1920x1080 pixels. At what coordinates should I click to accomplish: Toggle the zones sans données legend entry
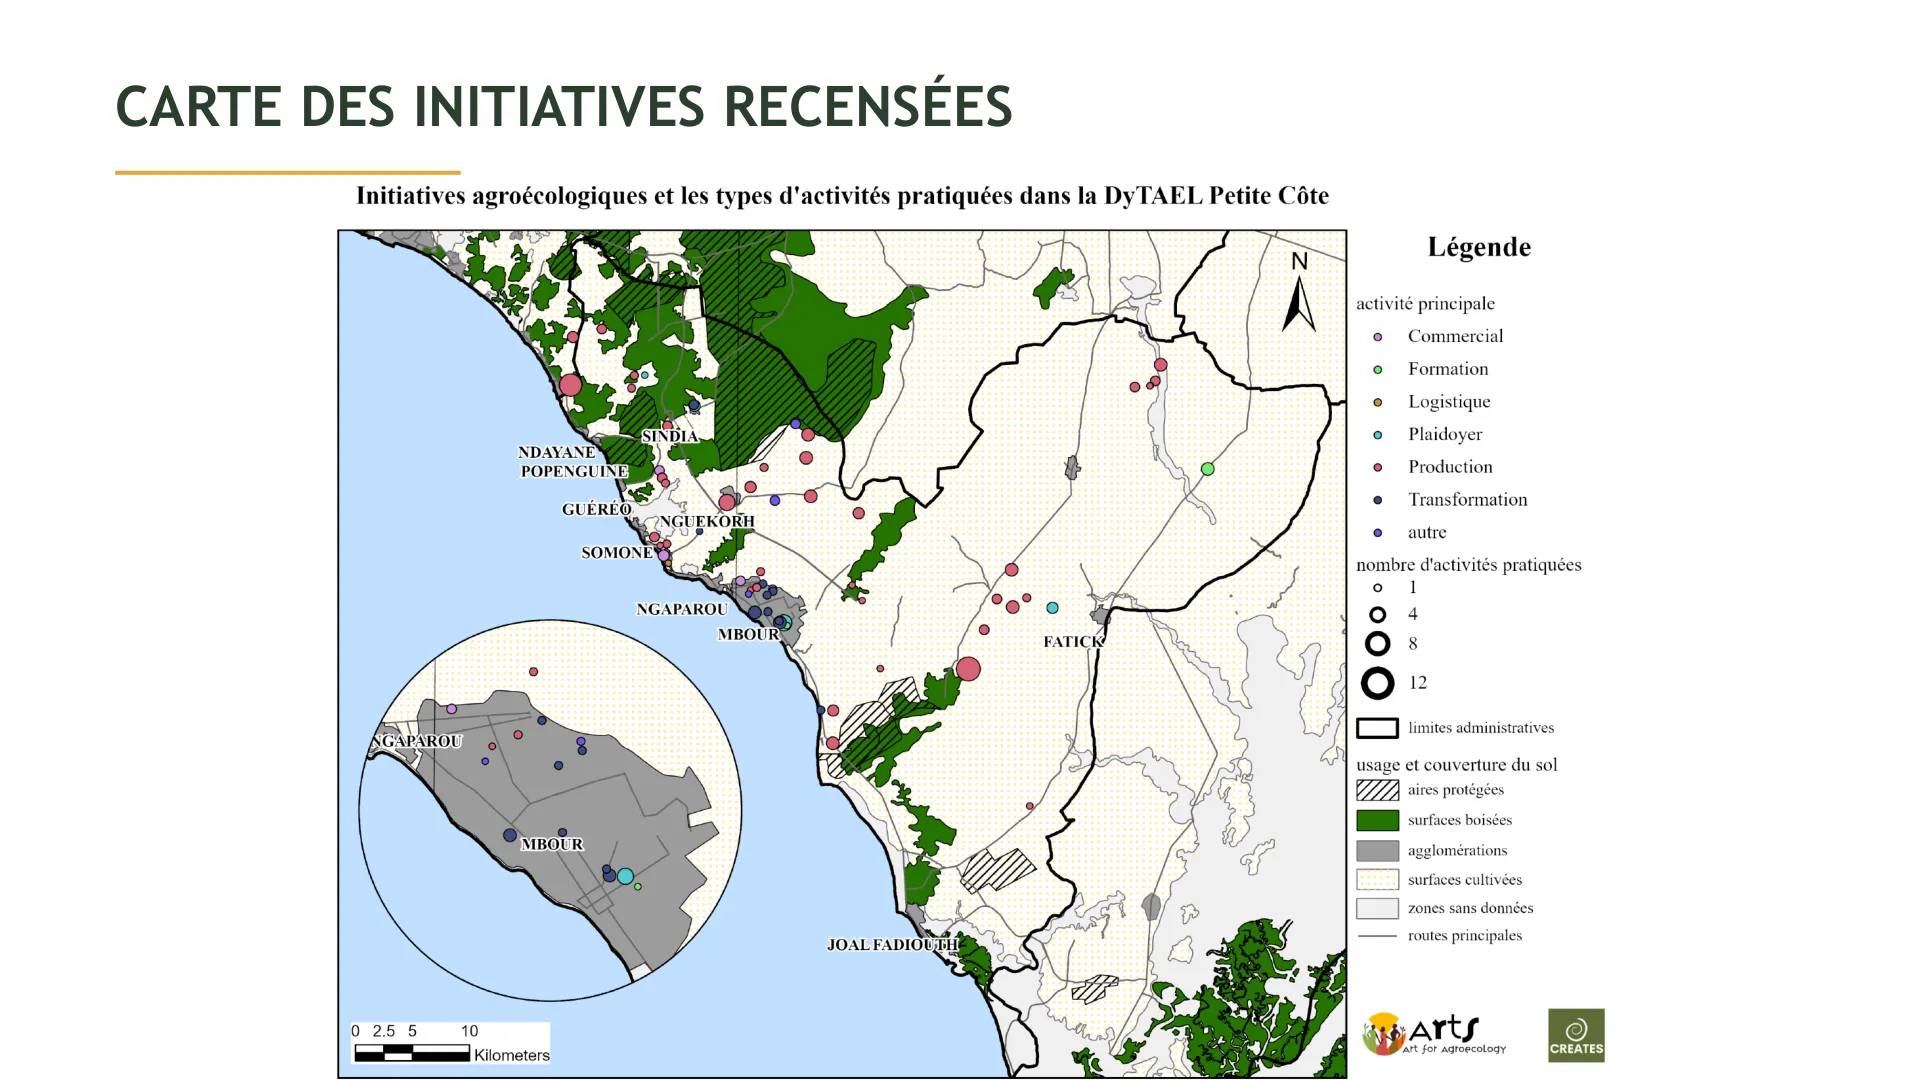pyautogui.click(x=1377, y=908)
